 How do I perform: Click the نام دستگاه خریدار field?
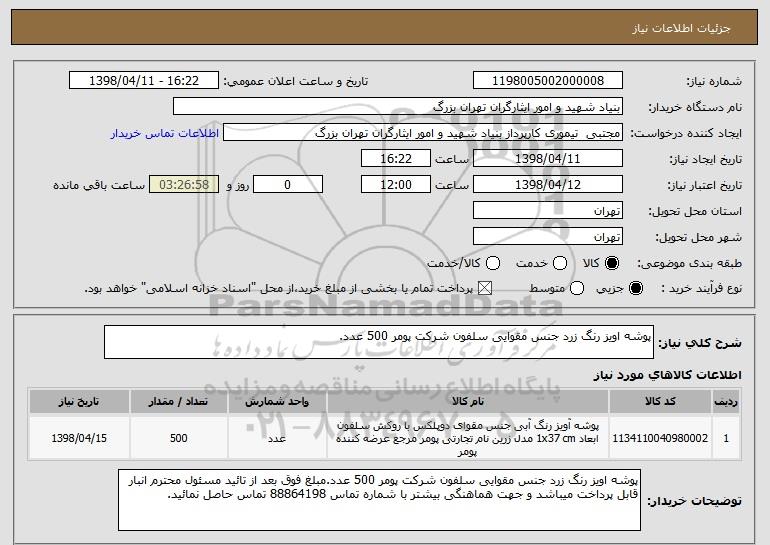coord(398,107)
